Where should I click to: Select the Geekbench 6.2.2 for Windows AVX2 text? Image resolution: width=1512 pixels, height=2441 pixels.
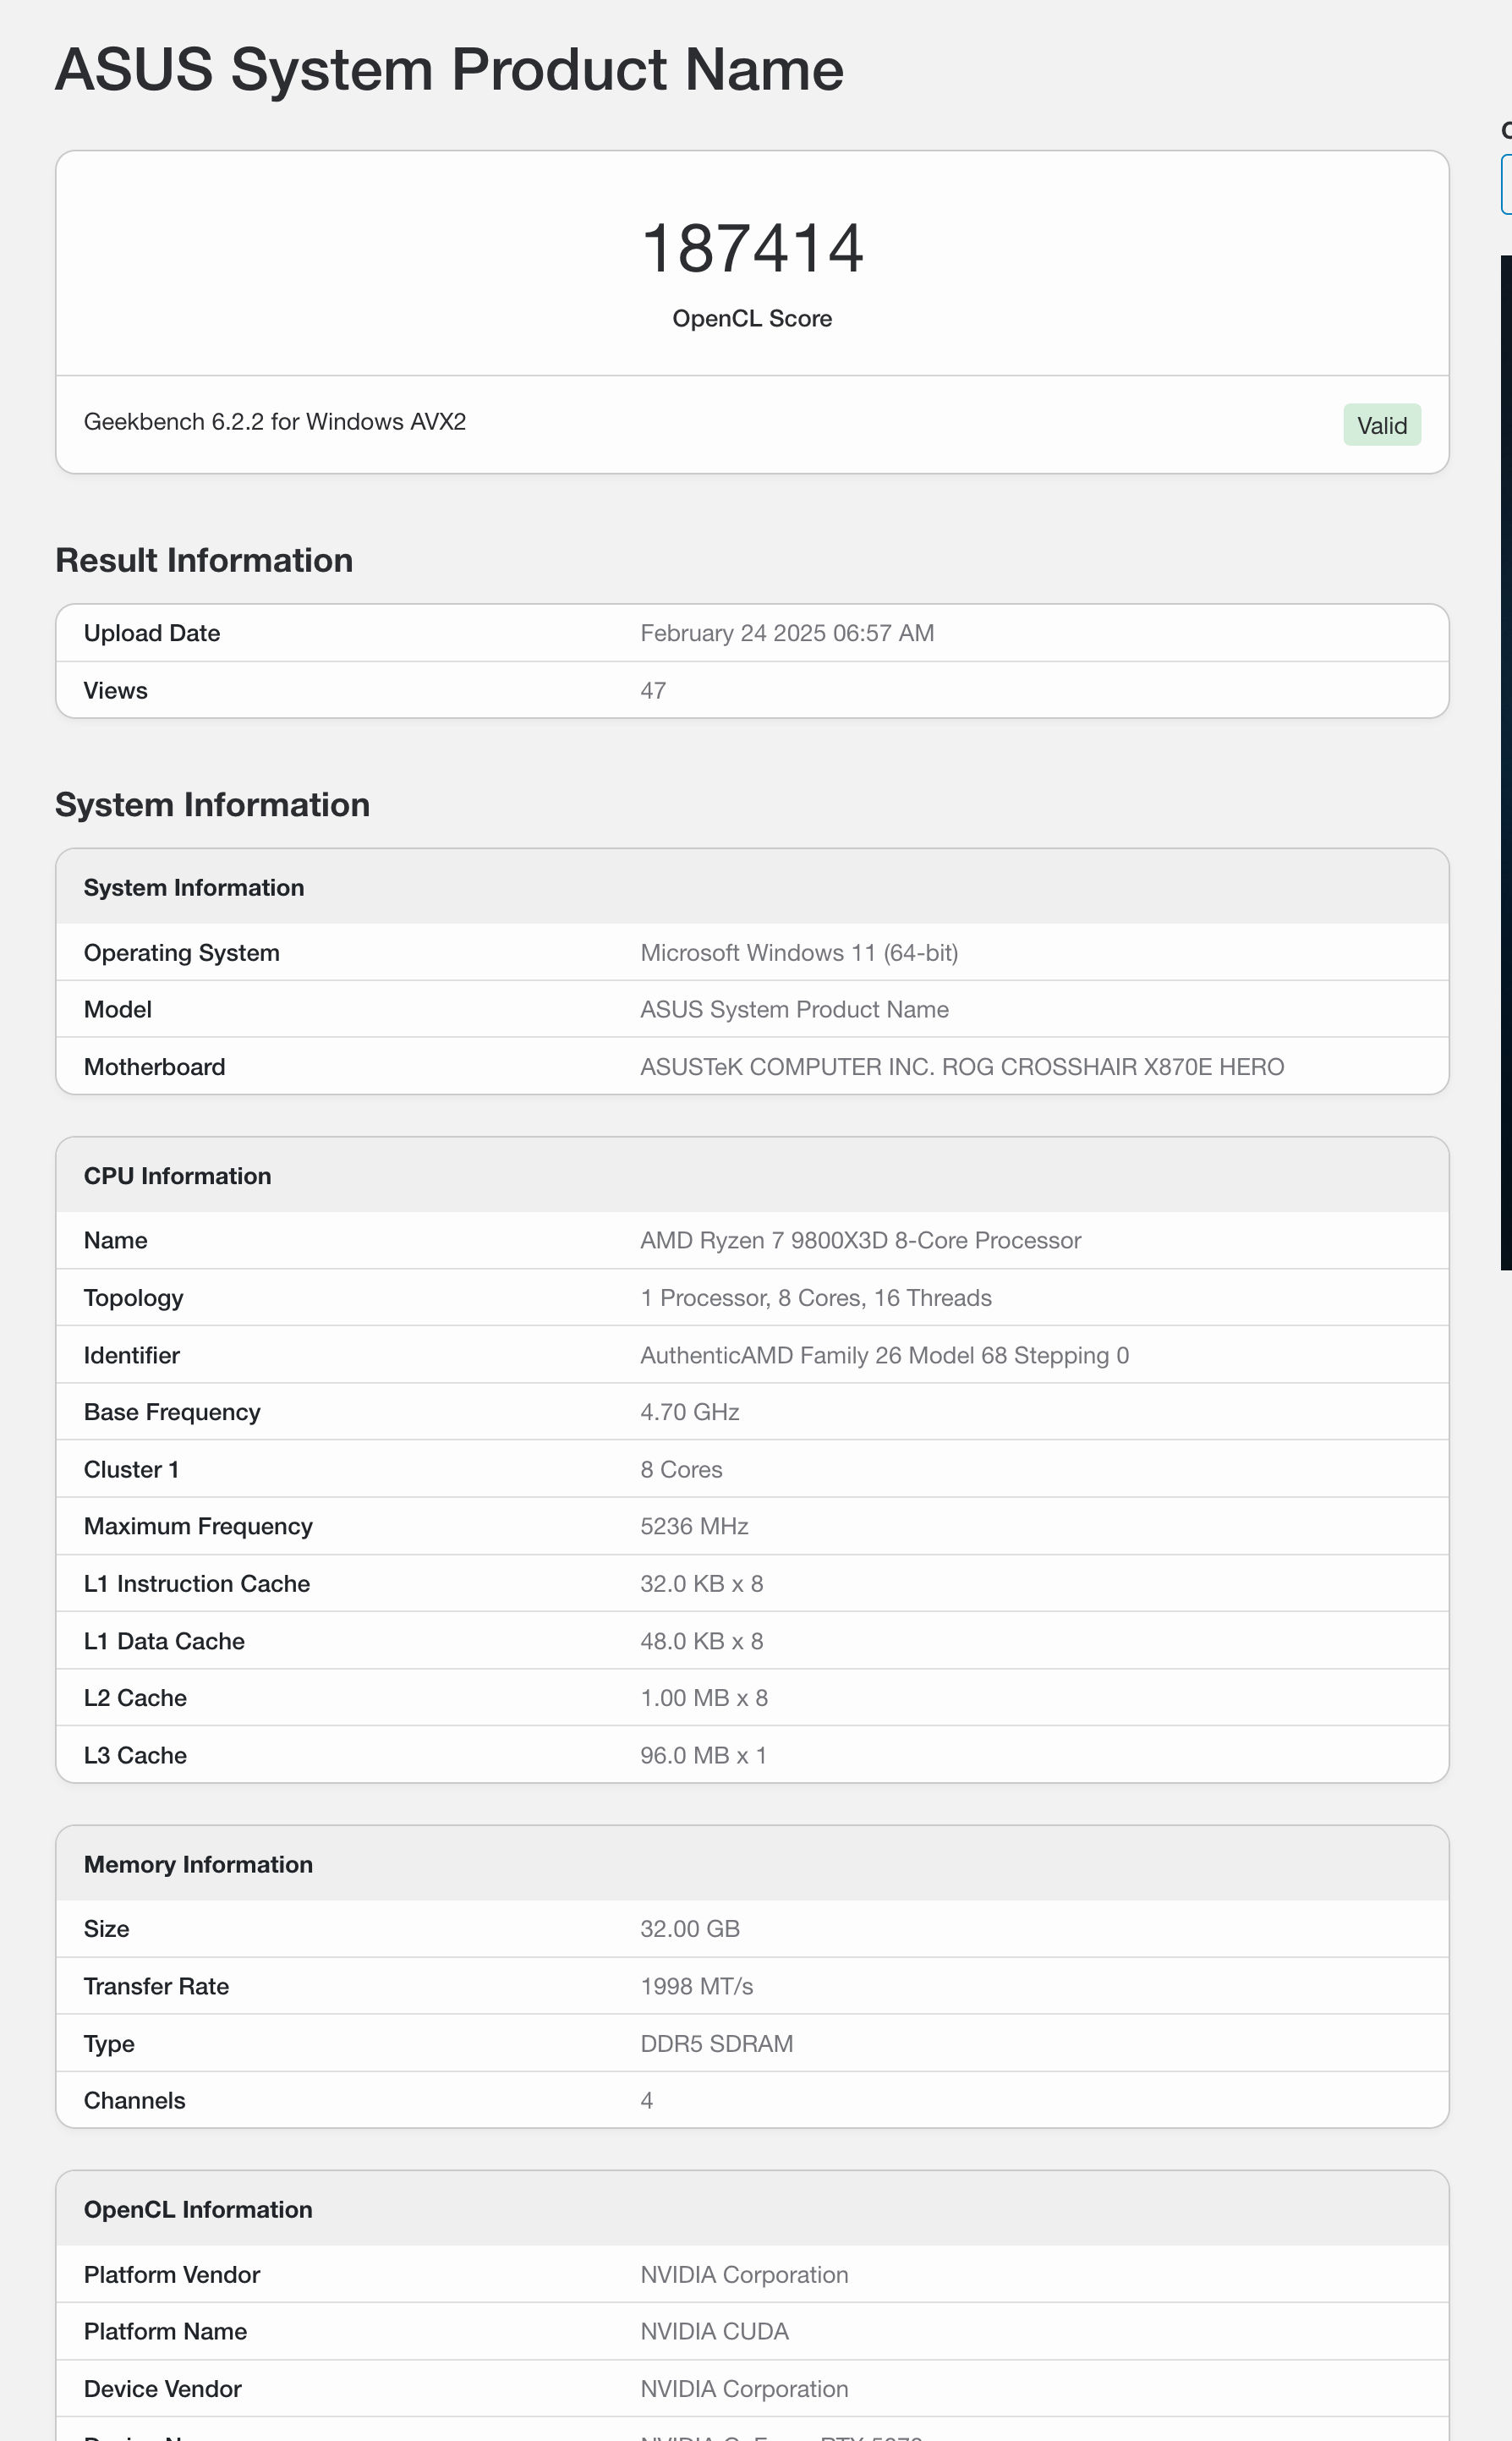pos(275,422)
